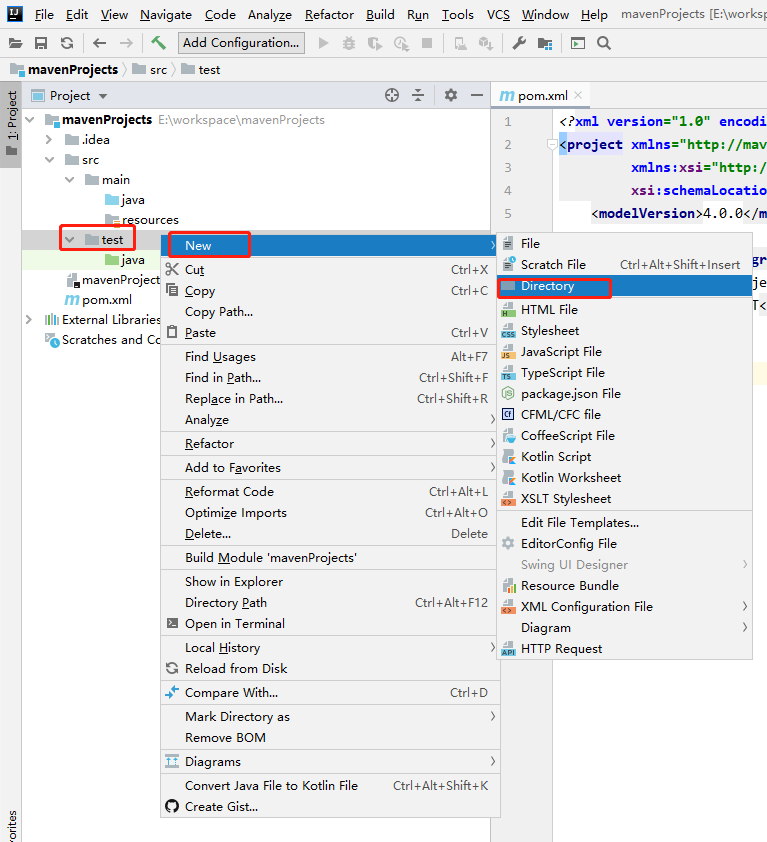The height and width of the screenshot is (842, 767).
Task: Collapse the main folder
Action: click(x=70, y=180)
